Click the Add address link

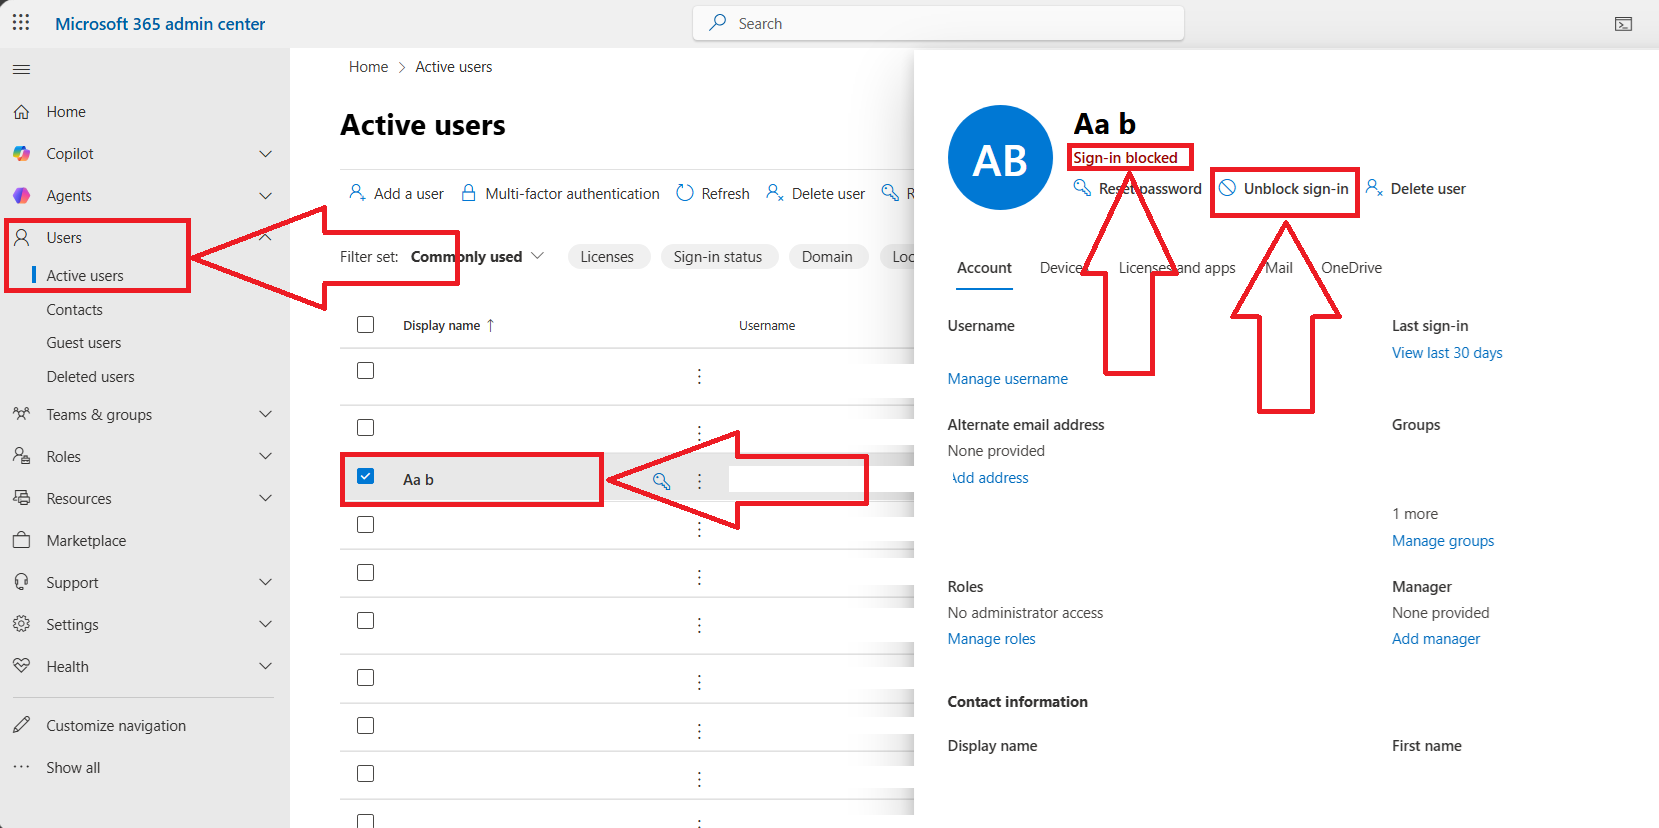tap(990, 478)
